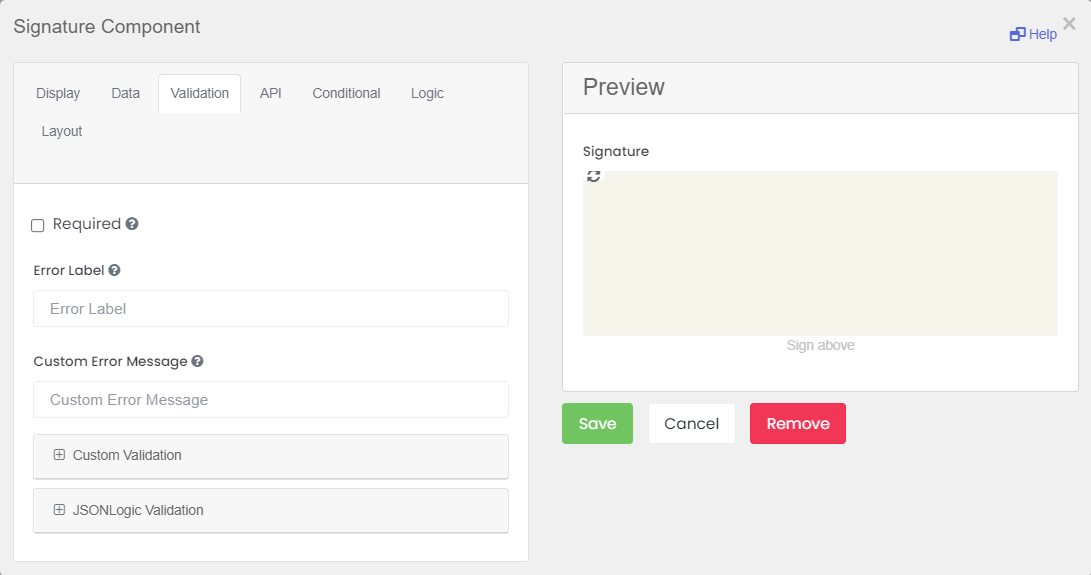This screenshot has height=575, width=1091.
Task: Expand the JSONLogic Validation panel
Action: click(x=271, y=511)
